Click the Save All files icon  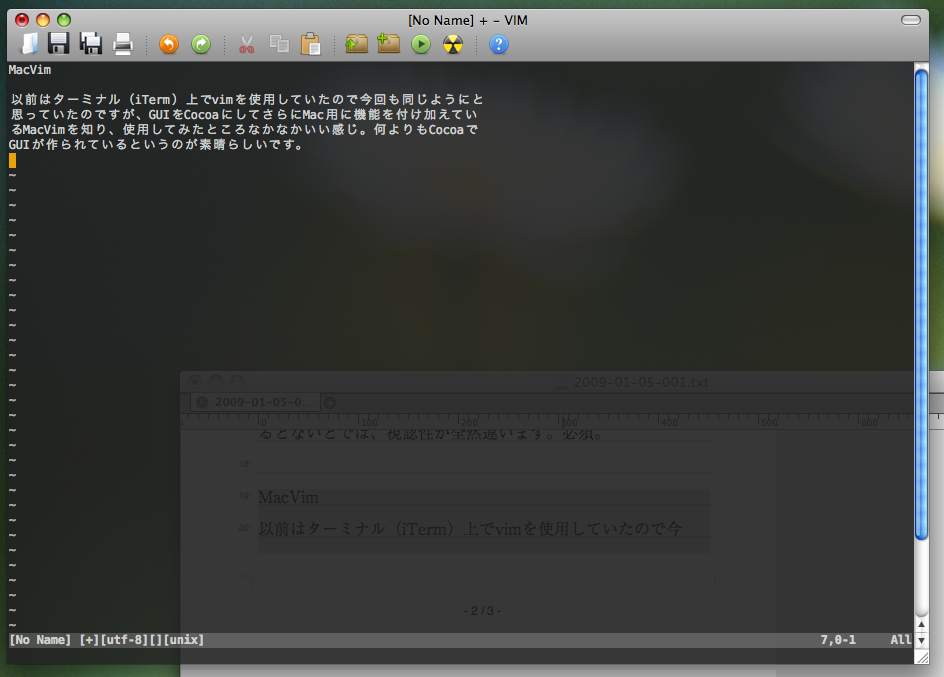[x=91, y=44]
